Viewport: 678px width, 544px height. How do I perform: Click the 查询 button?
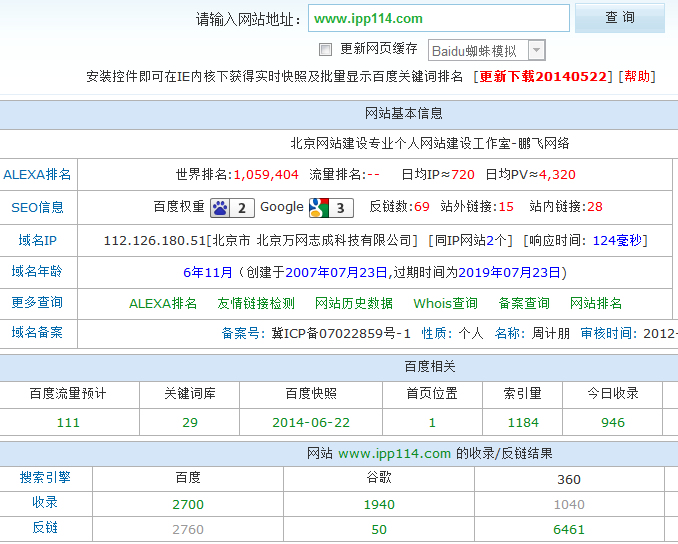coord(620,18)
